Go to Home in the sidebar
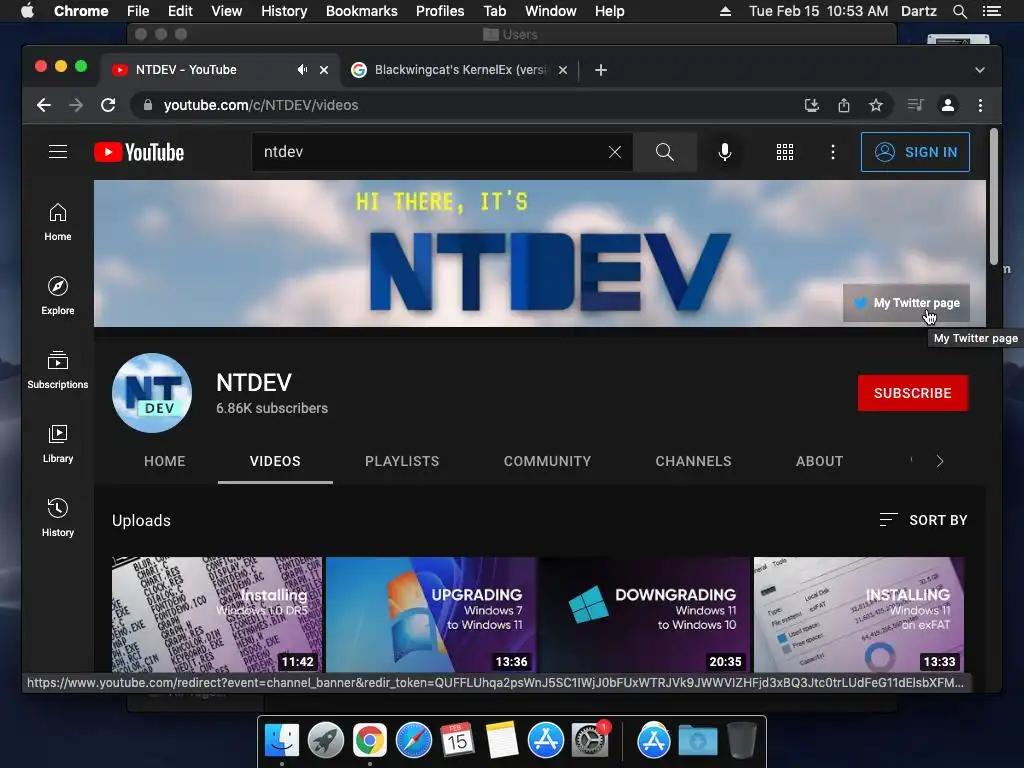Screen dimensions: 1024x768 57,222
